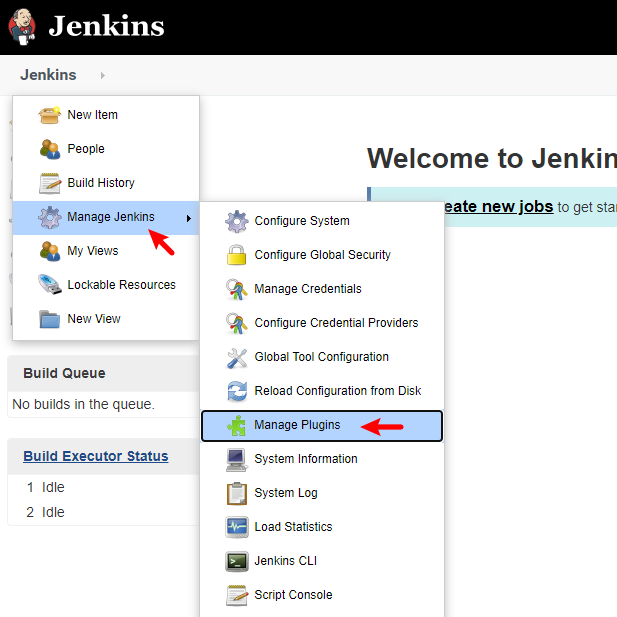Screen dimensions: 617x617
Task: Open Lockable Resources menu entry
Action: [x=106, y=284]
